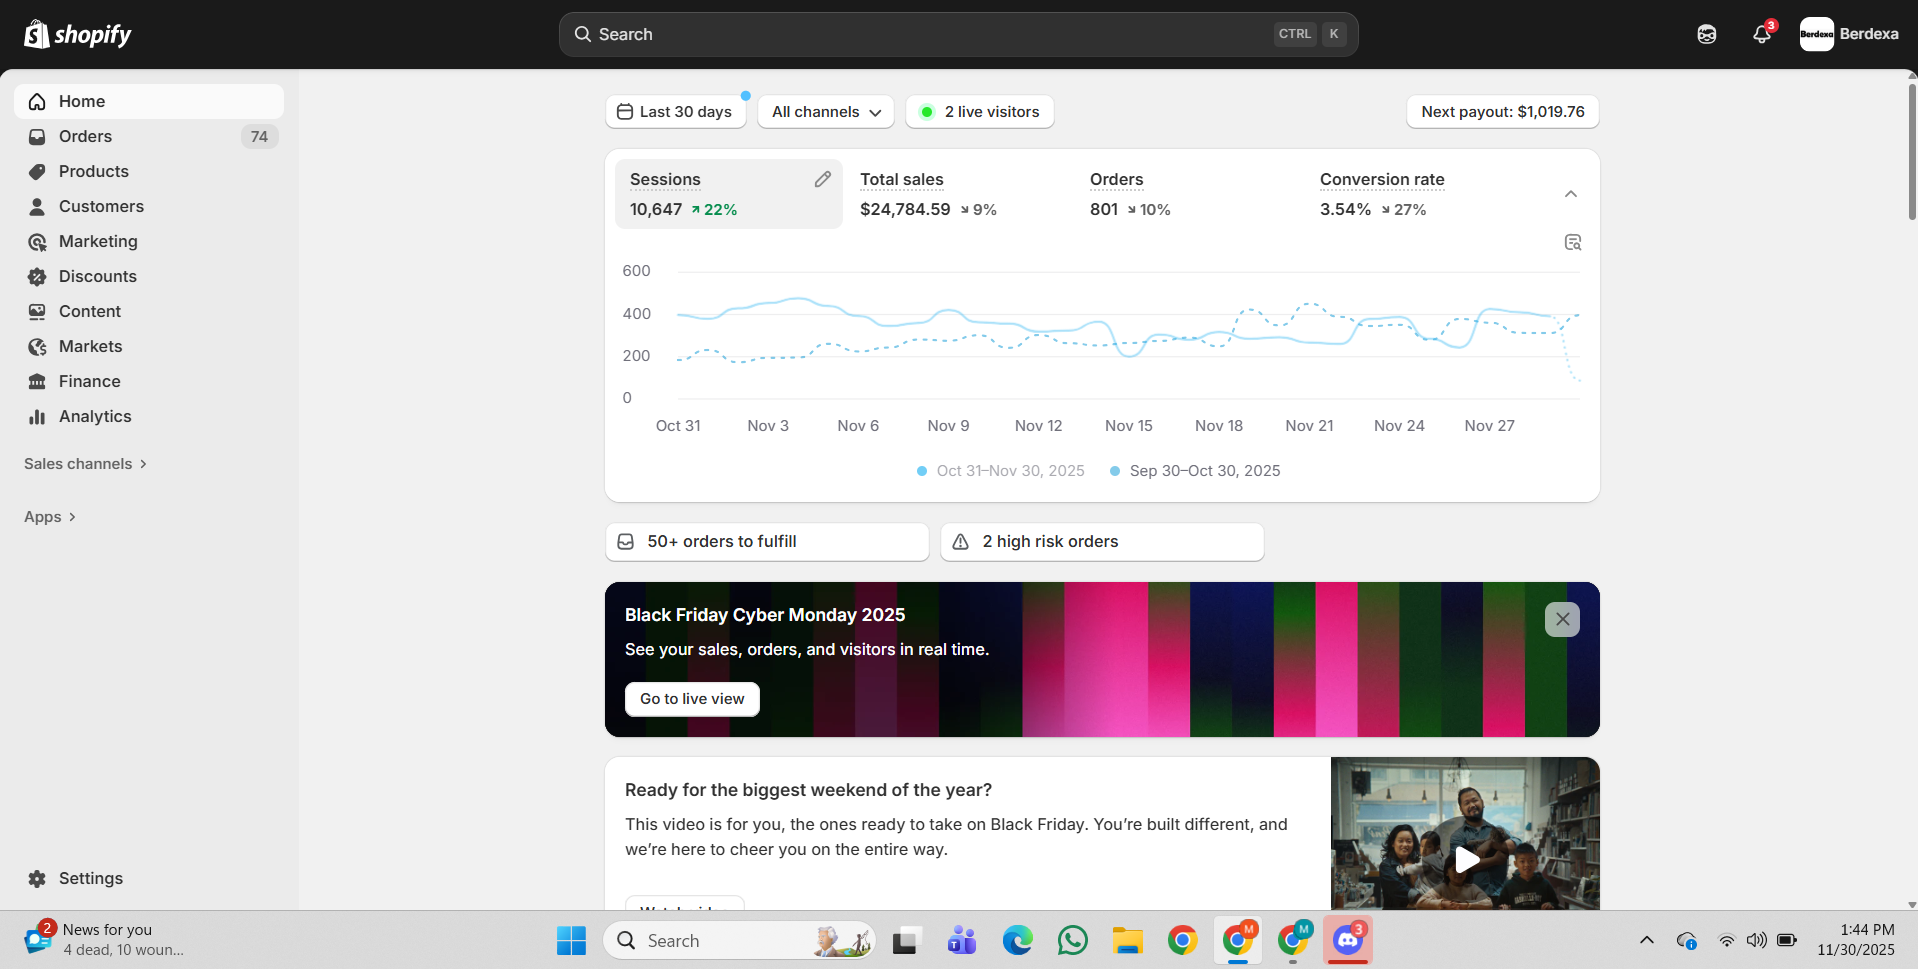Click the Markets globe icon
Screen dimensions: 1918x969
click(x=37, y=346)
